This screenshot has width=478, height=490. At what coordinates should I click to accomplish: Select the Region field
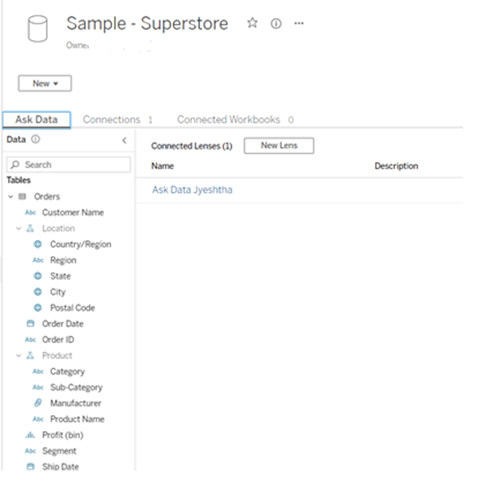click(63, 260)
